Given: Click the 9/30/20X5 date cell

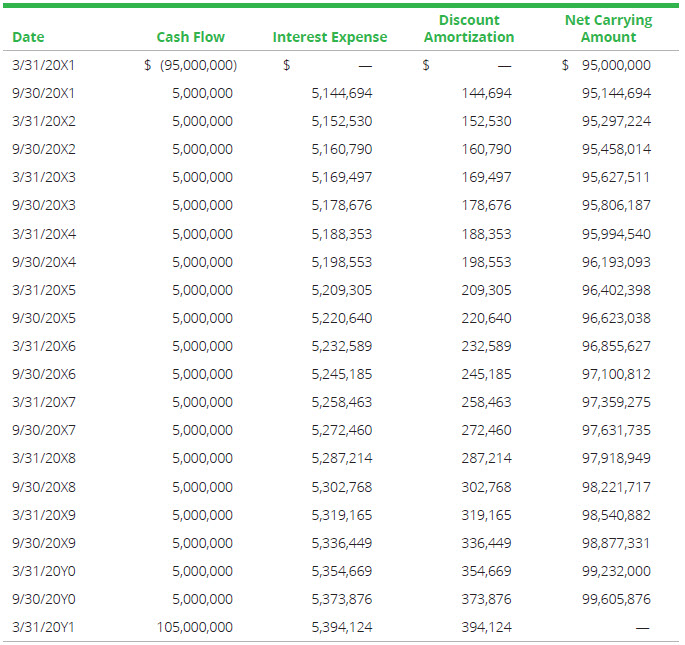Looking at the screenshot, I should pos(43,318).
